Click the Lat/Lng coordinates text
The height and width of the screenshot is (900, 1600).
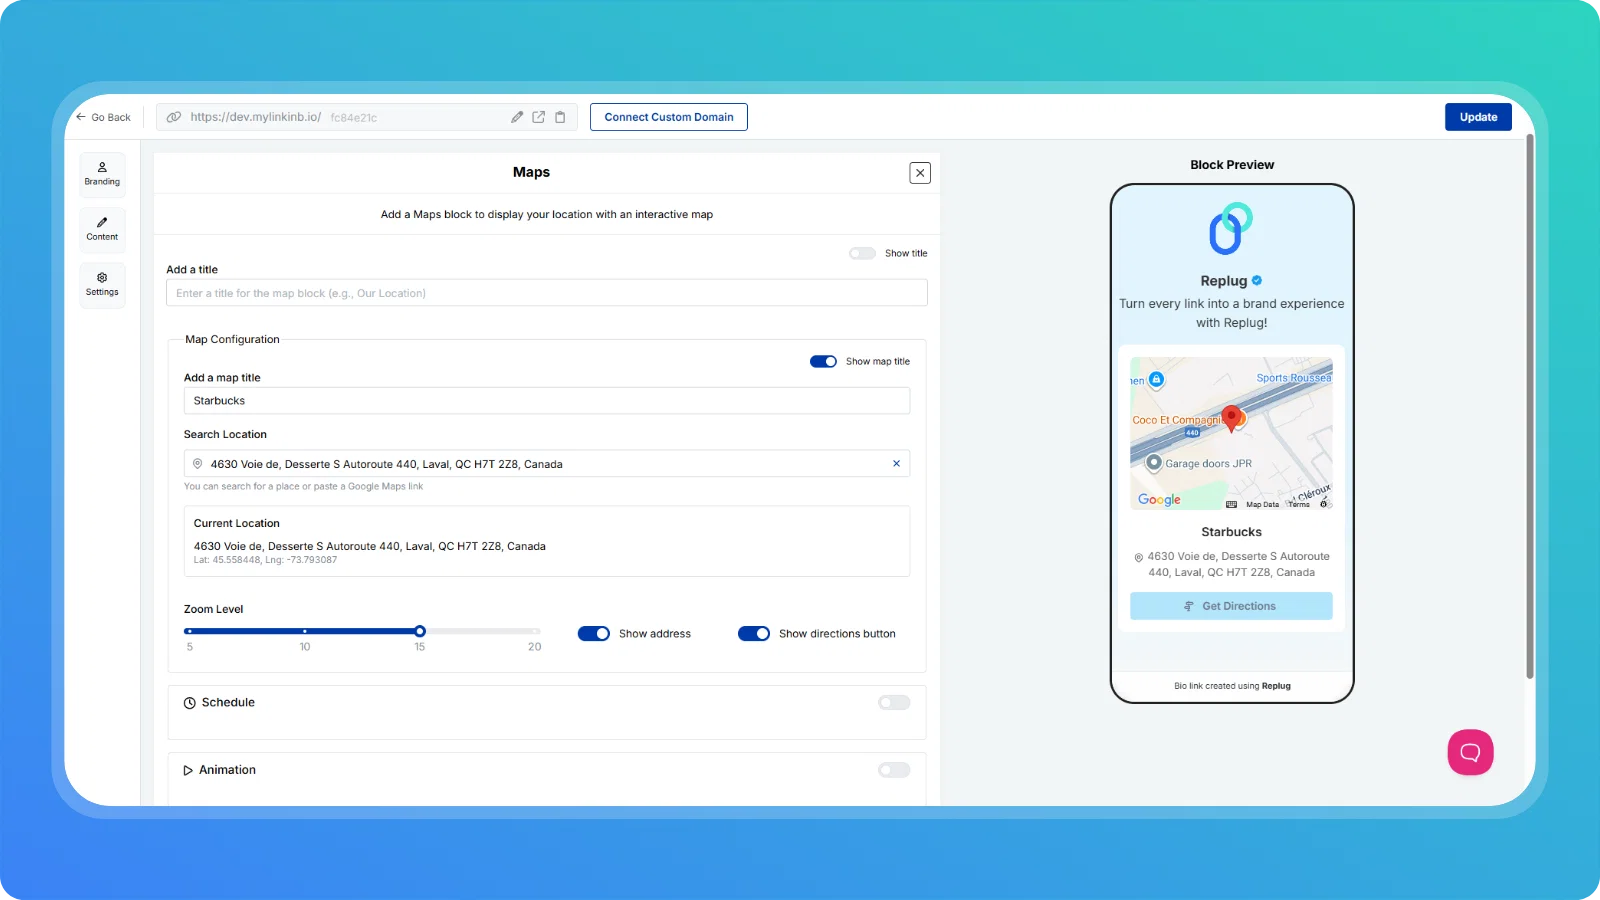point(265,560)
